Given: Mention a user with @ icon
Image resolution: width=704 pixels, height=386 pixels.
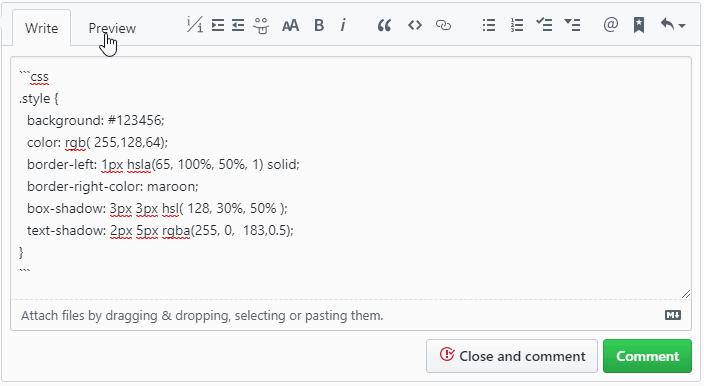Looking at the screenshot, I should click(611, 25).
